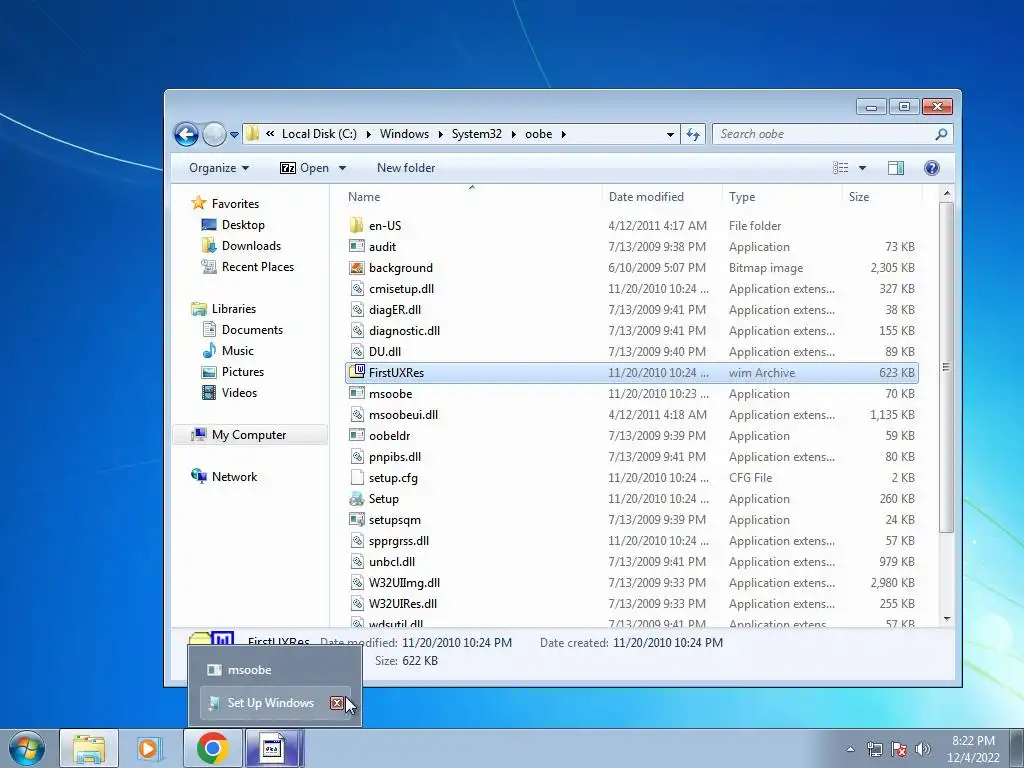Click scrollbar down arrow in file list
This screenshot has height=768, width=1024.
[x=946, y=618]
